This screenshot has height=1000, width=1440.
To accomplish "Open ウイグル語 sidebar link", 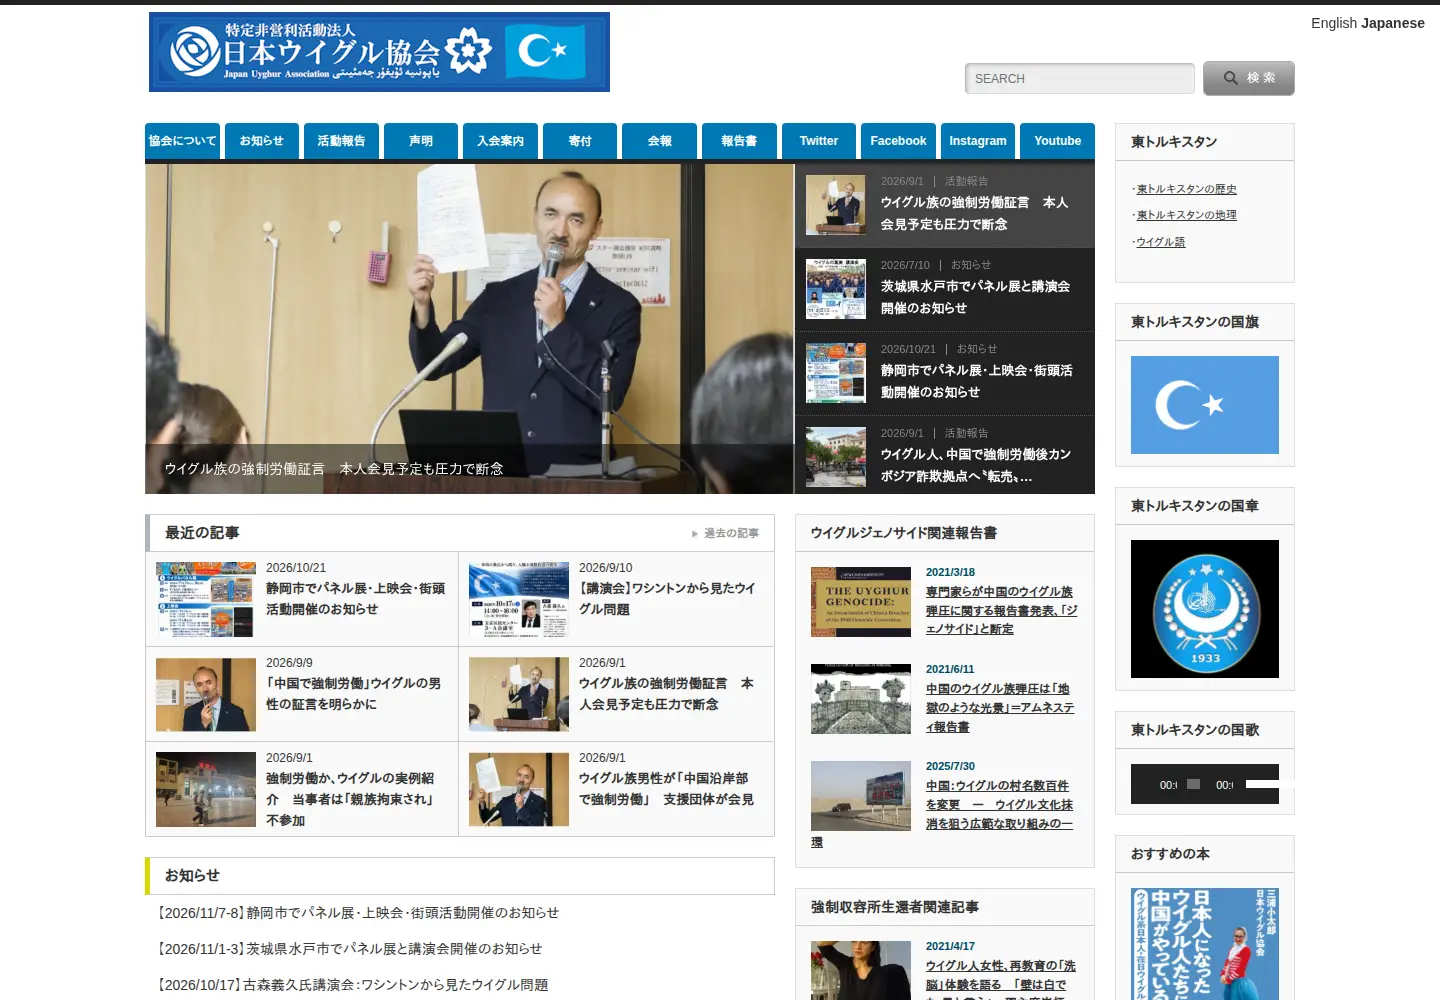I will pyautogui.click(x=1160, y=242).
